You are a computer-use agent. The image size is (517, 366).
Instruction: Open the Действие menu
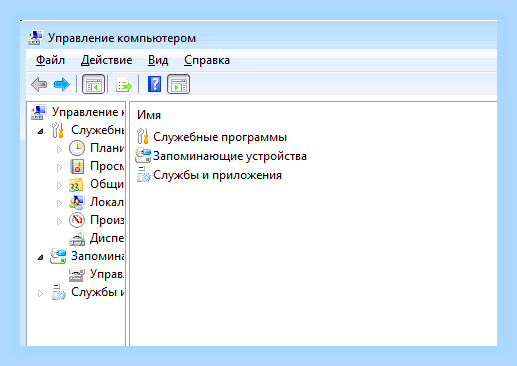point(106,60)
